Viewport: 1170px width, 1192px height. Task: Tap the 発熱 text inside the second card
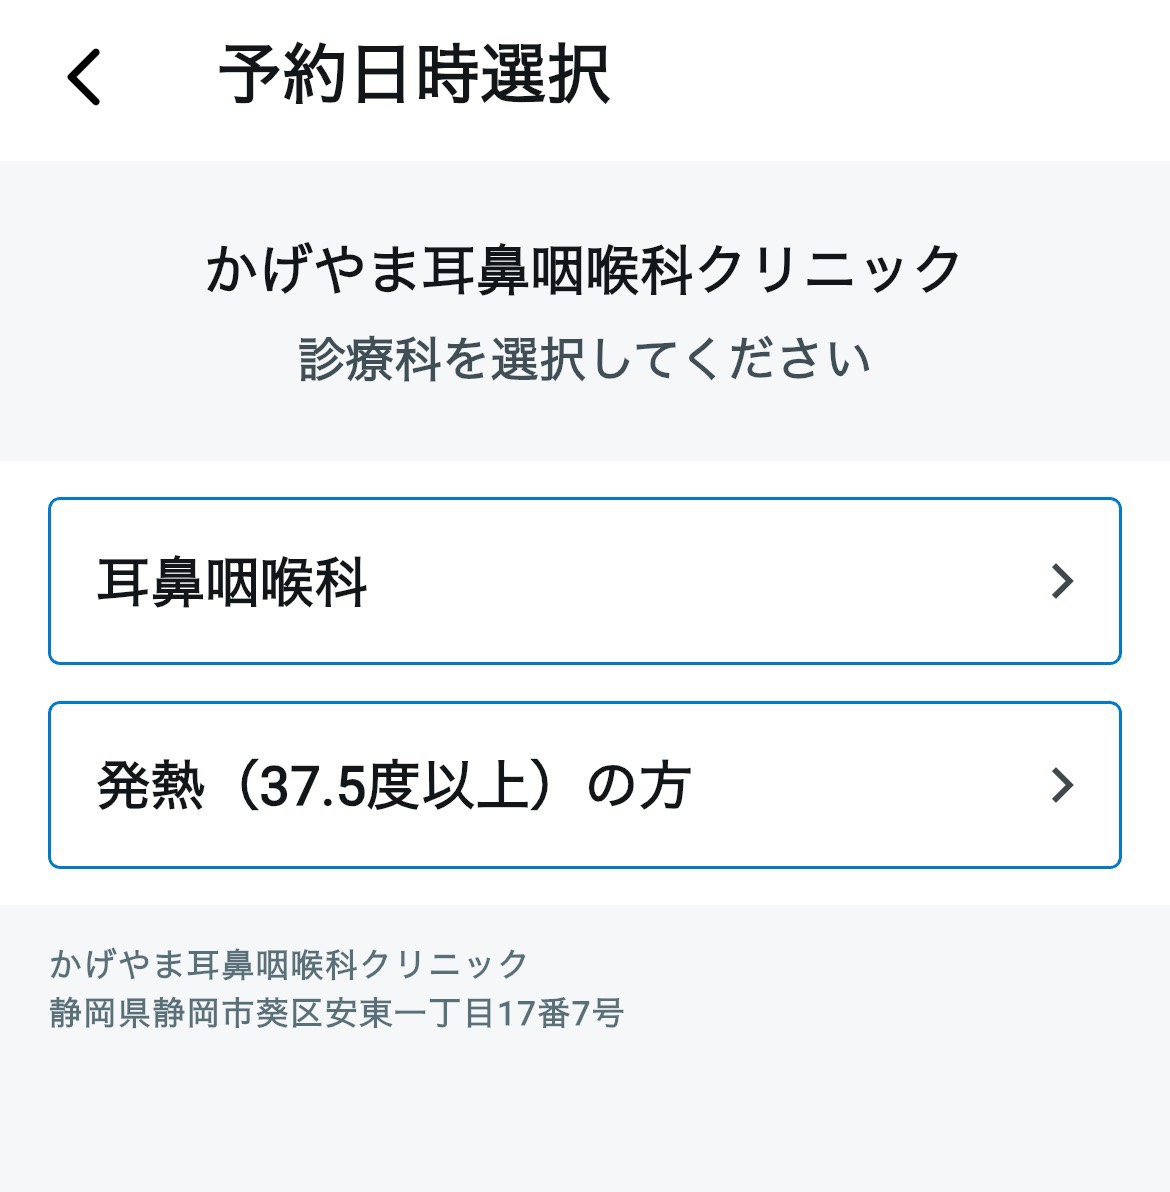(151, 786)
